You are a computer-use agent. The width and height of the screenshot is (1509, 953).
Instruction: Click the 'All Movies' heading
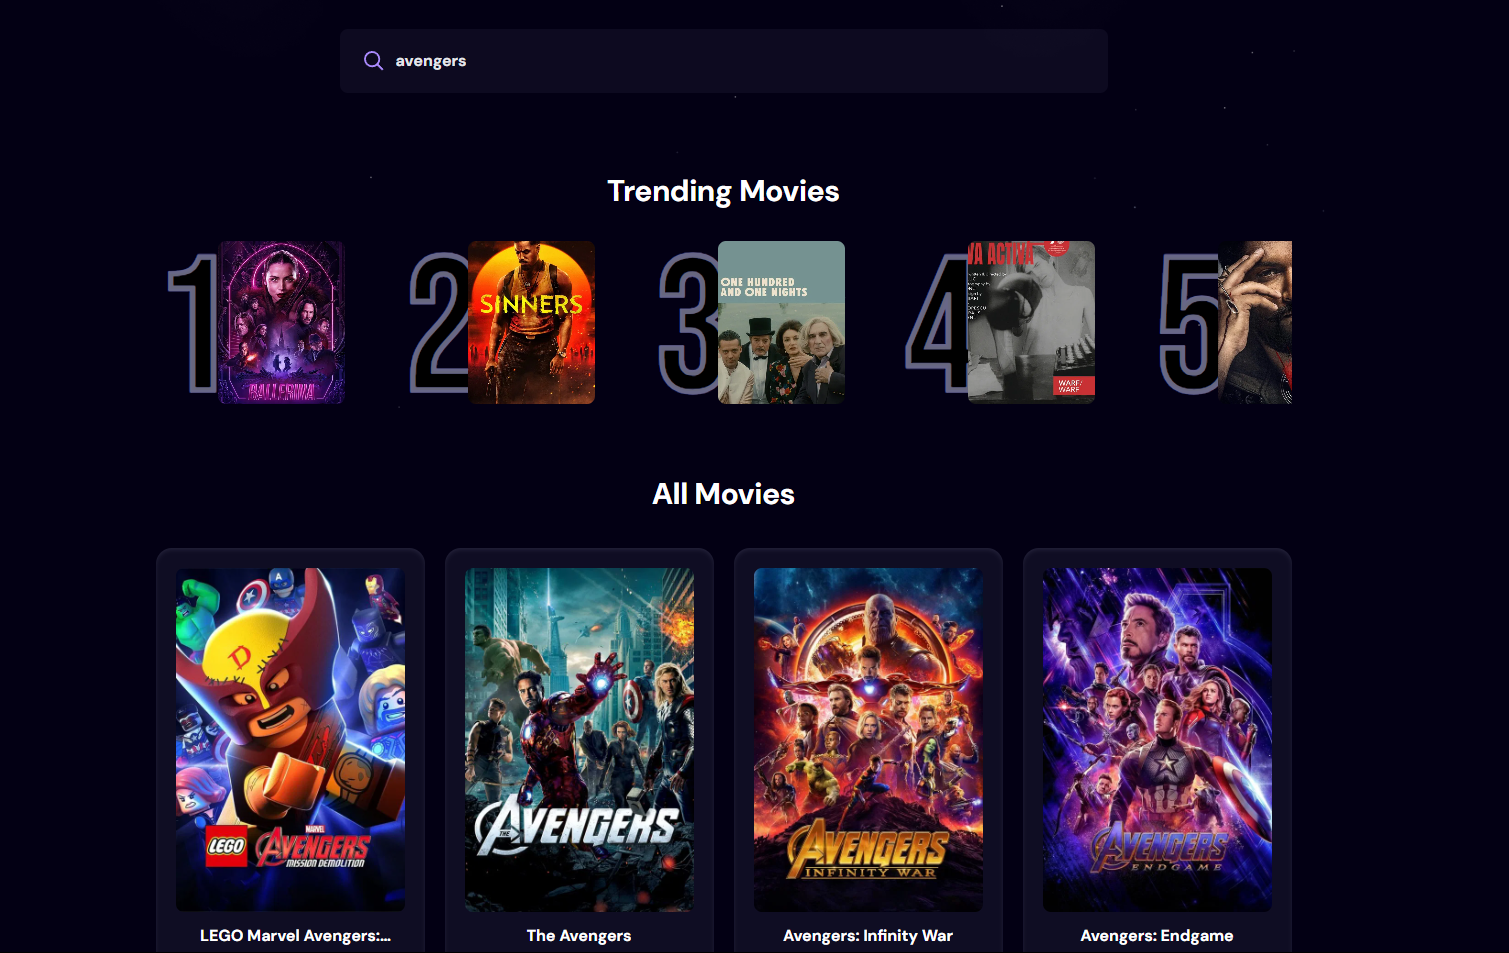[x=723, y=494]
